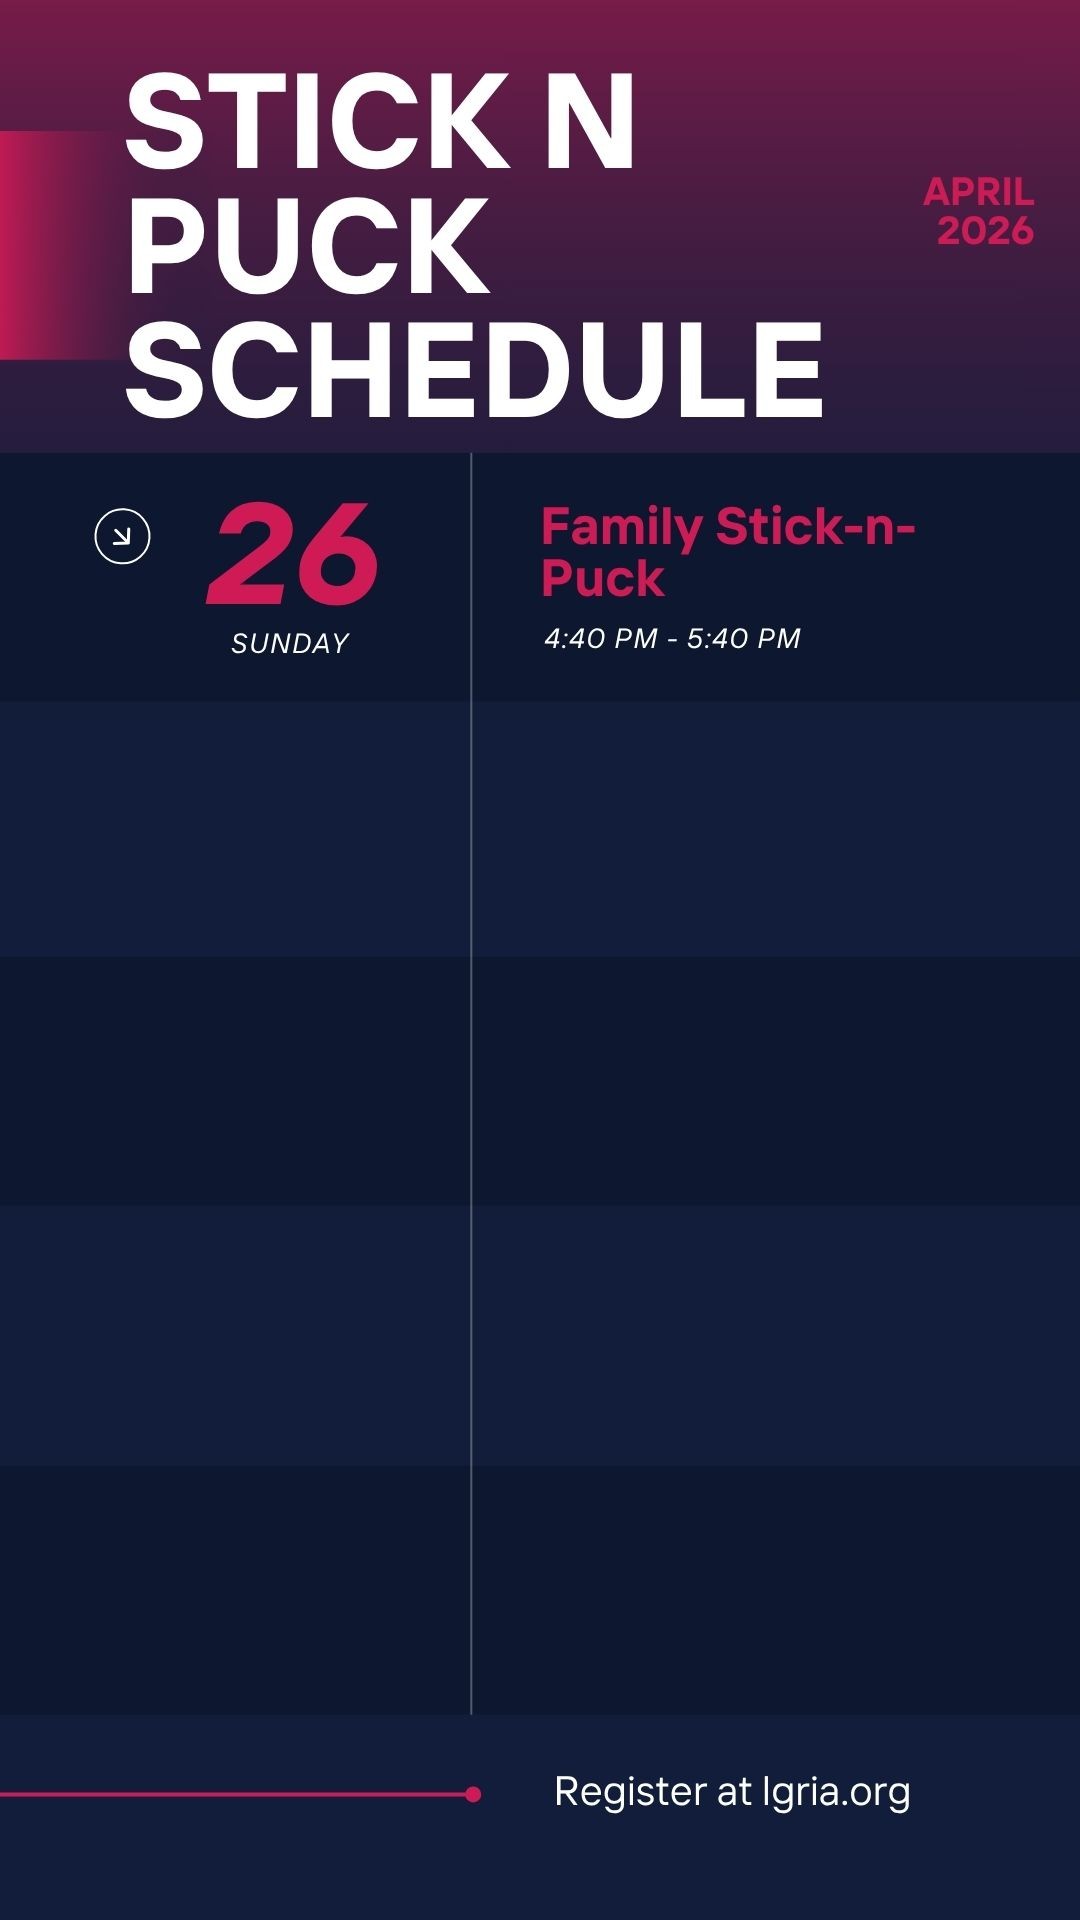
Task: Click the white PUCK headline word
Action: [x=308, y=246]
